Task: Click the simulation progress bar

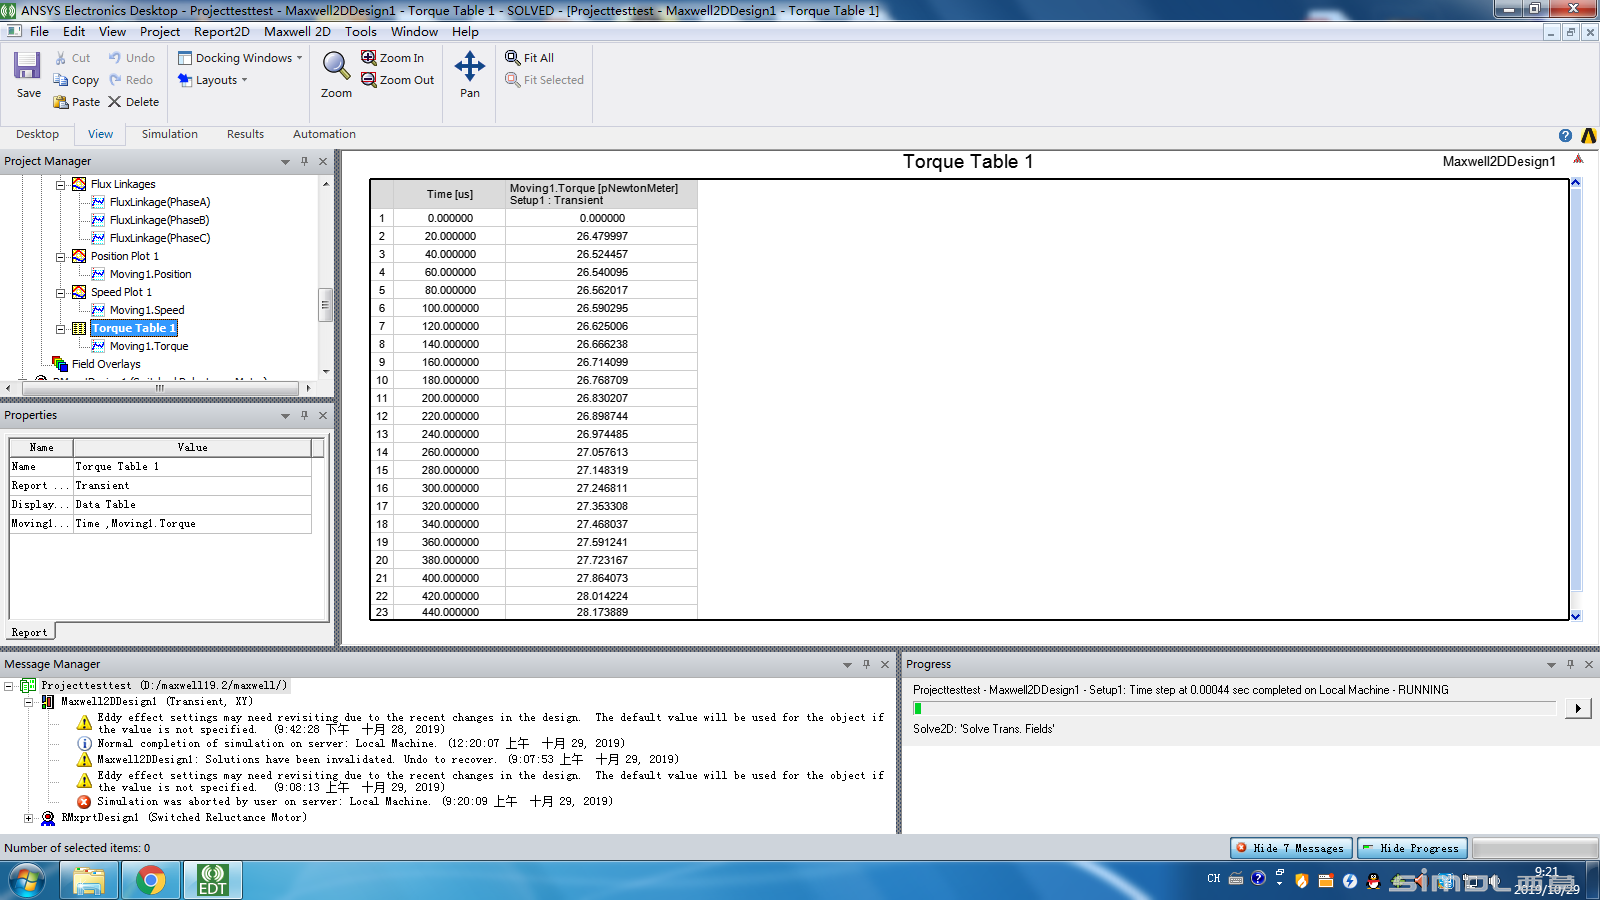Action: pyautogui.click(x=1234, y=708)
